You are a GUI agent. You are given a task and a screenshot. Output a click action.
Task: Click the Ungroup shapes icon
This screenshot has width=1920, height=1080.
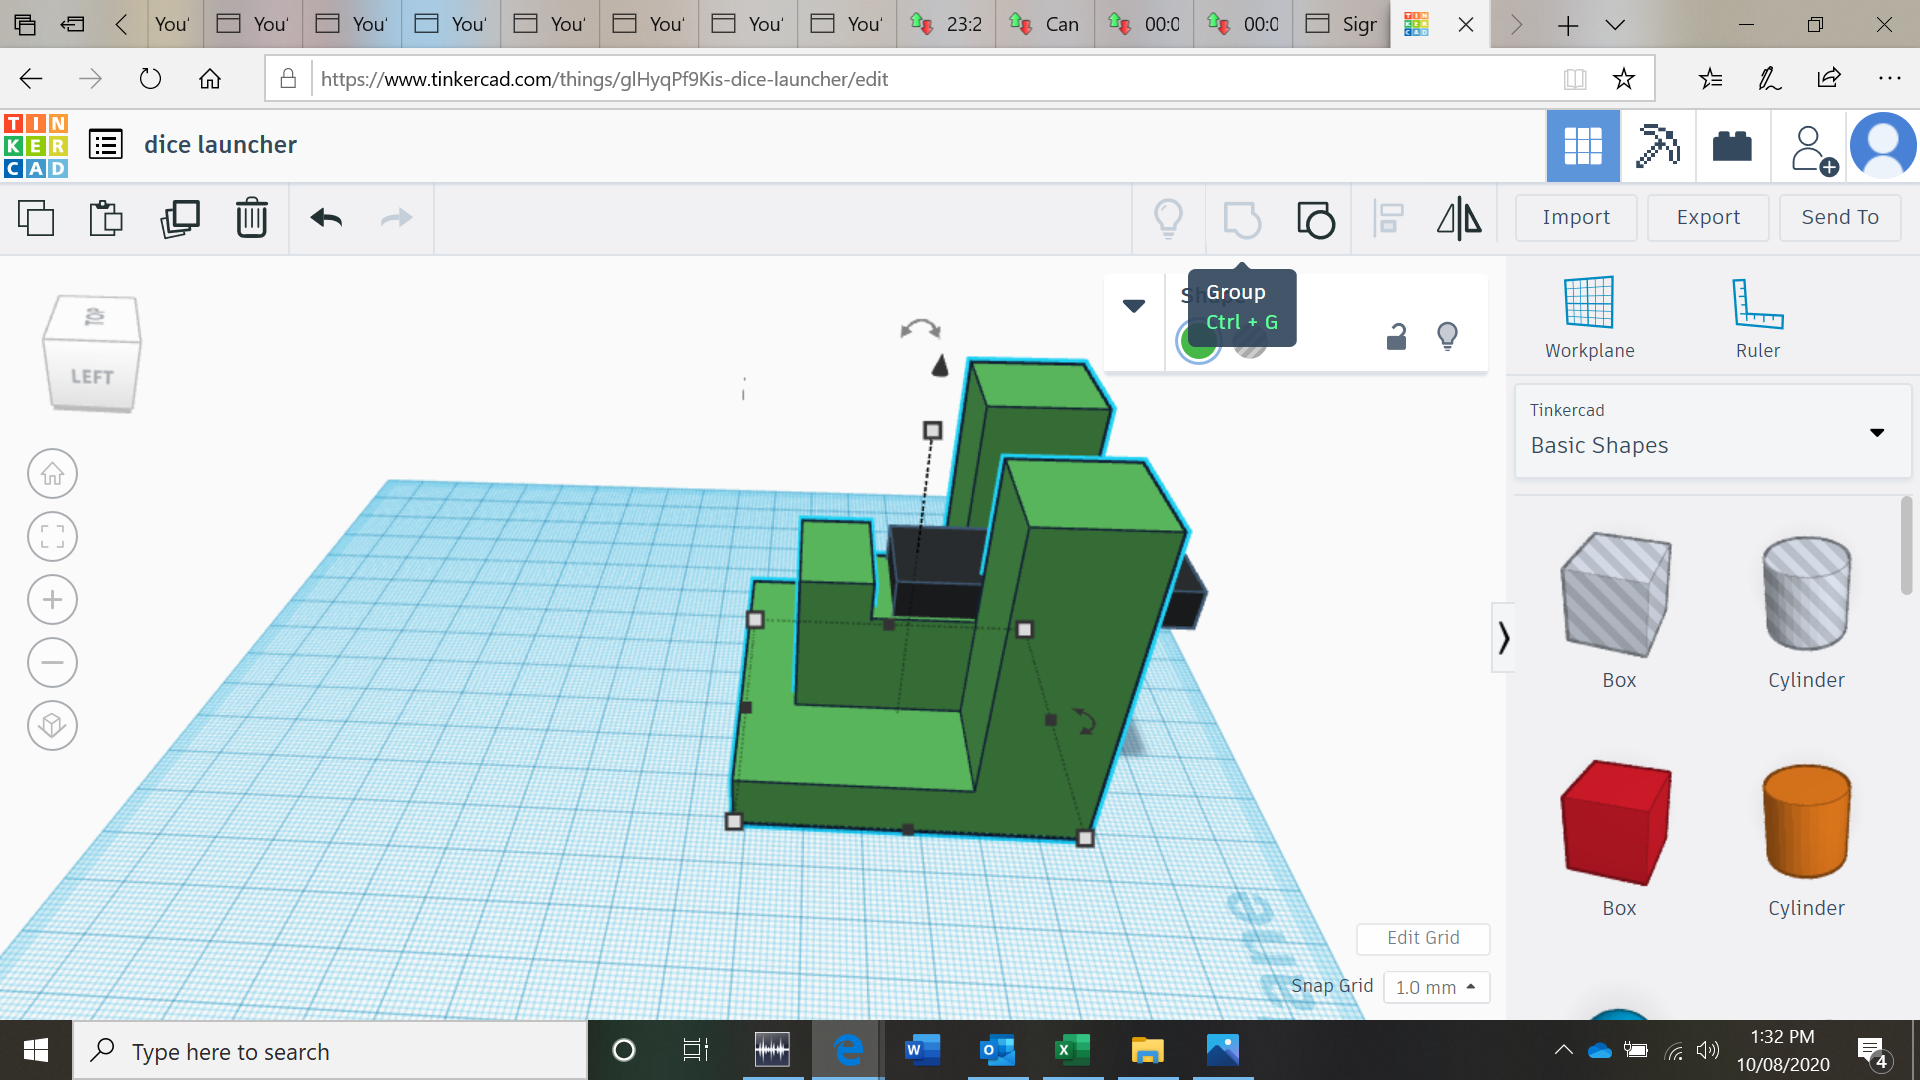pyautogui.click(x=1316, y=218)
